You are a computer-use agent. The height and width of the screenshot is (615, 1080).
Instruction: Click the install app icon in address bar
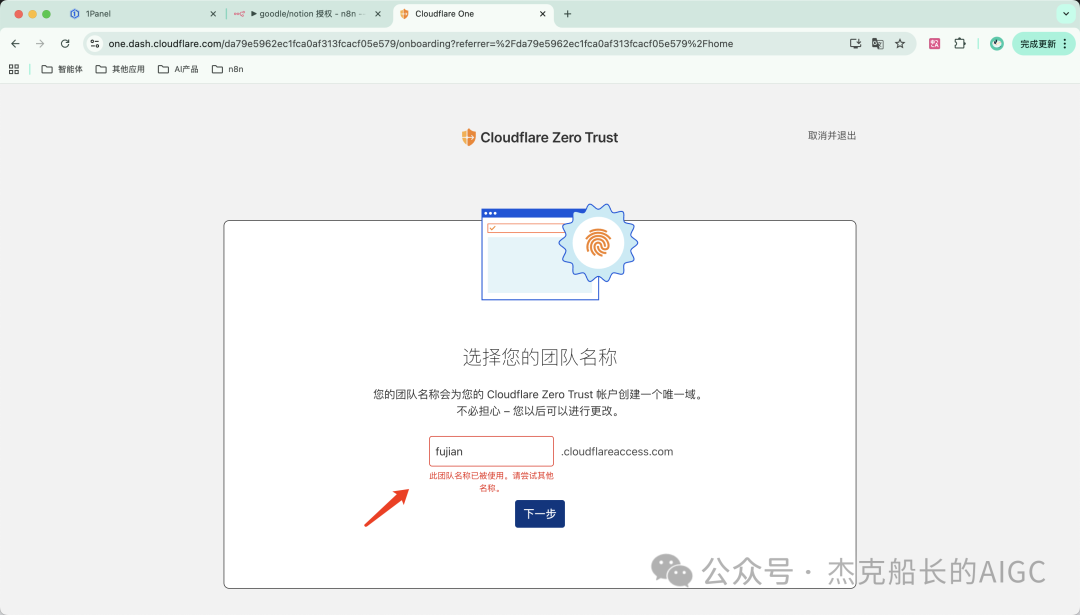(855, 43)
